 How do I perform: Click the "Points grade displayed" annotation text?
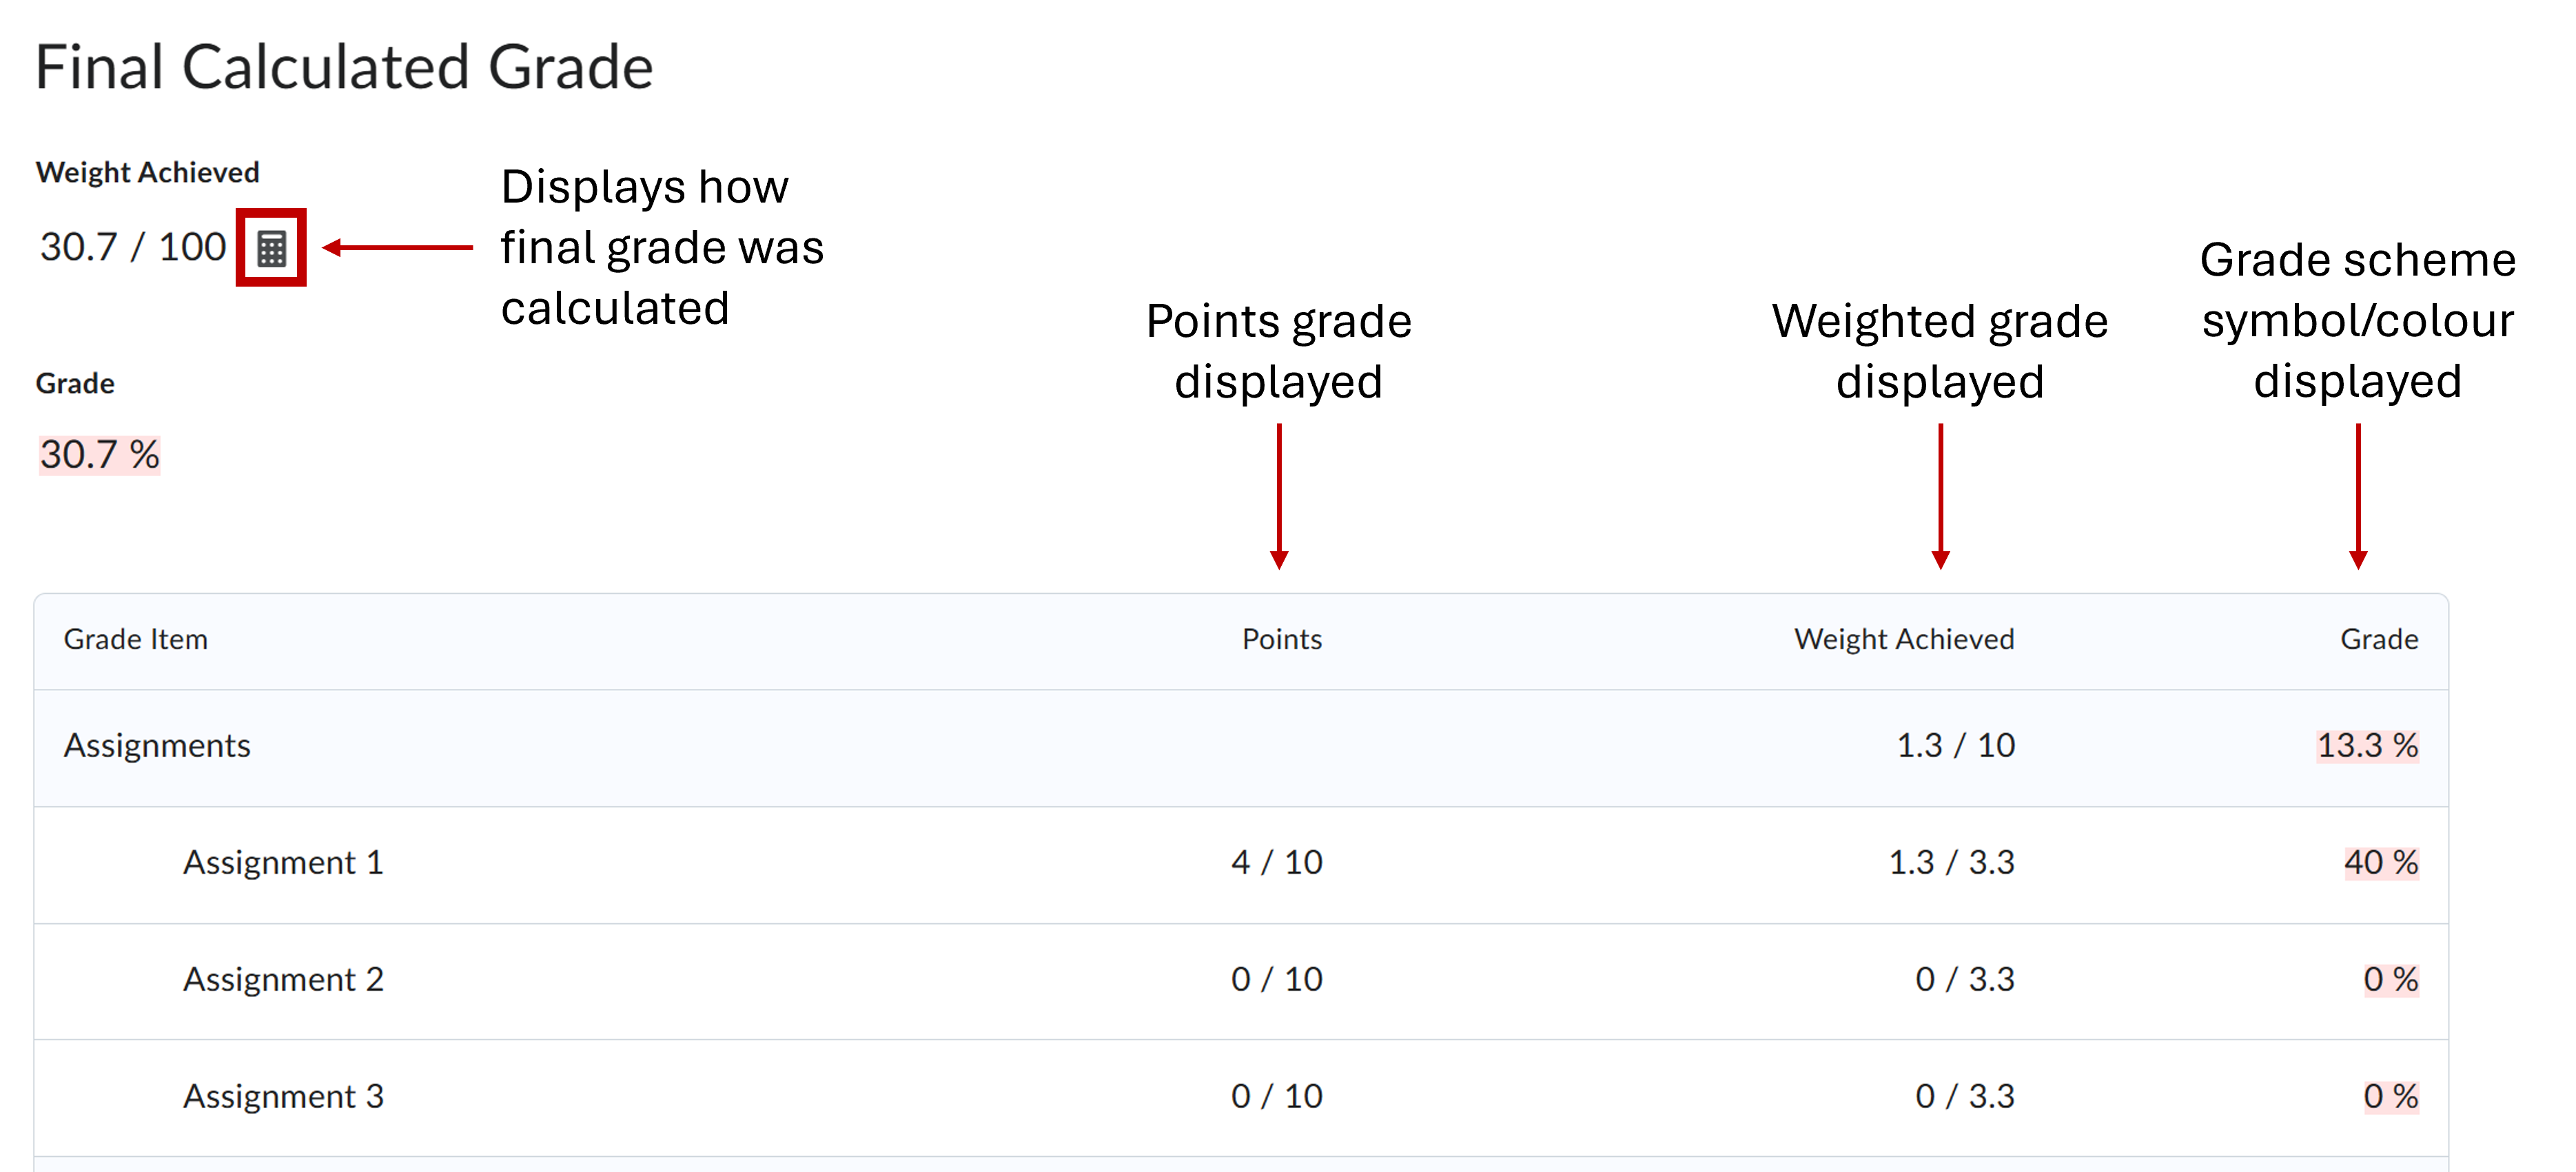pos(1278,351)
